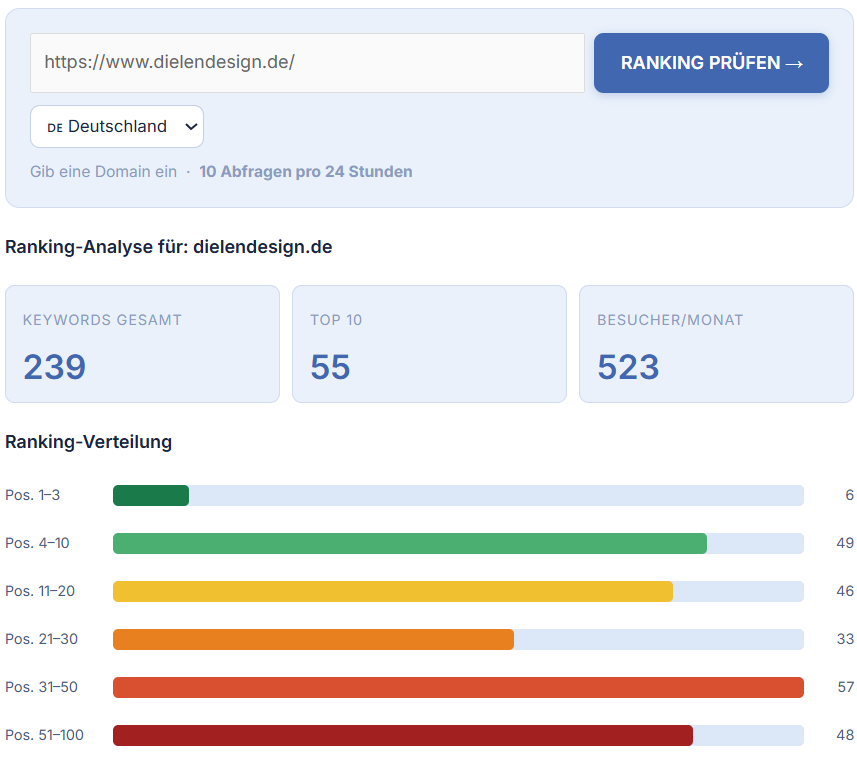Click the value 57 for Pos. 31–50
Image resolution: width=857 pixels, height=765 pixels.
[846, 687]
